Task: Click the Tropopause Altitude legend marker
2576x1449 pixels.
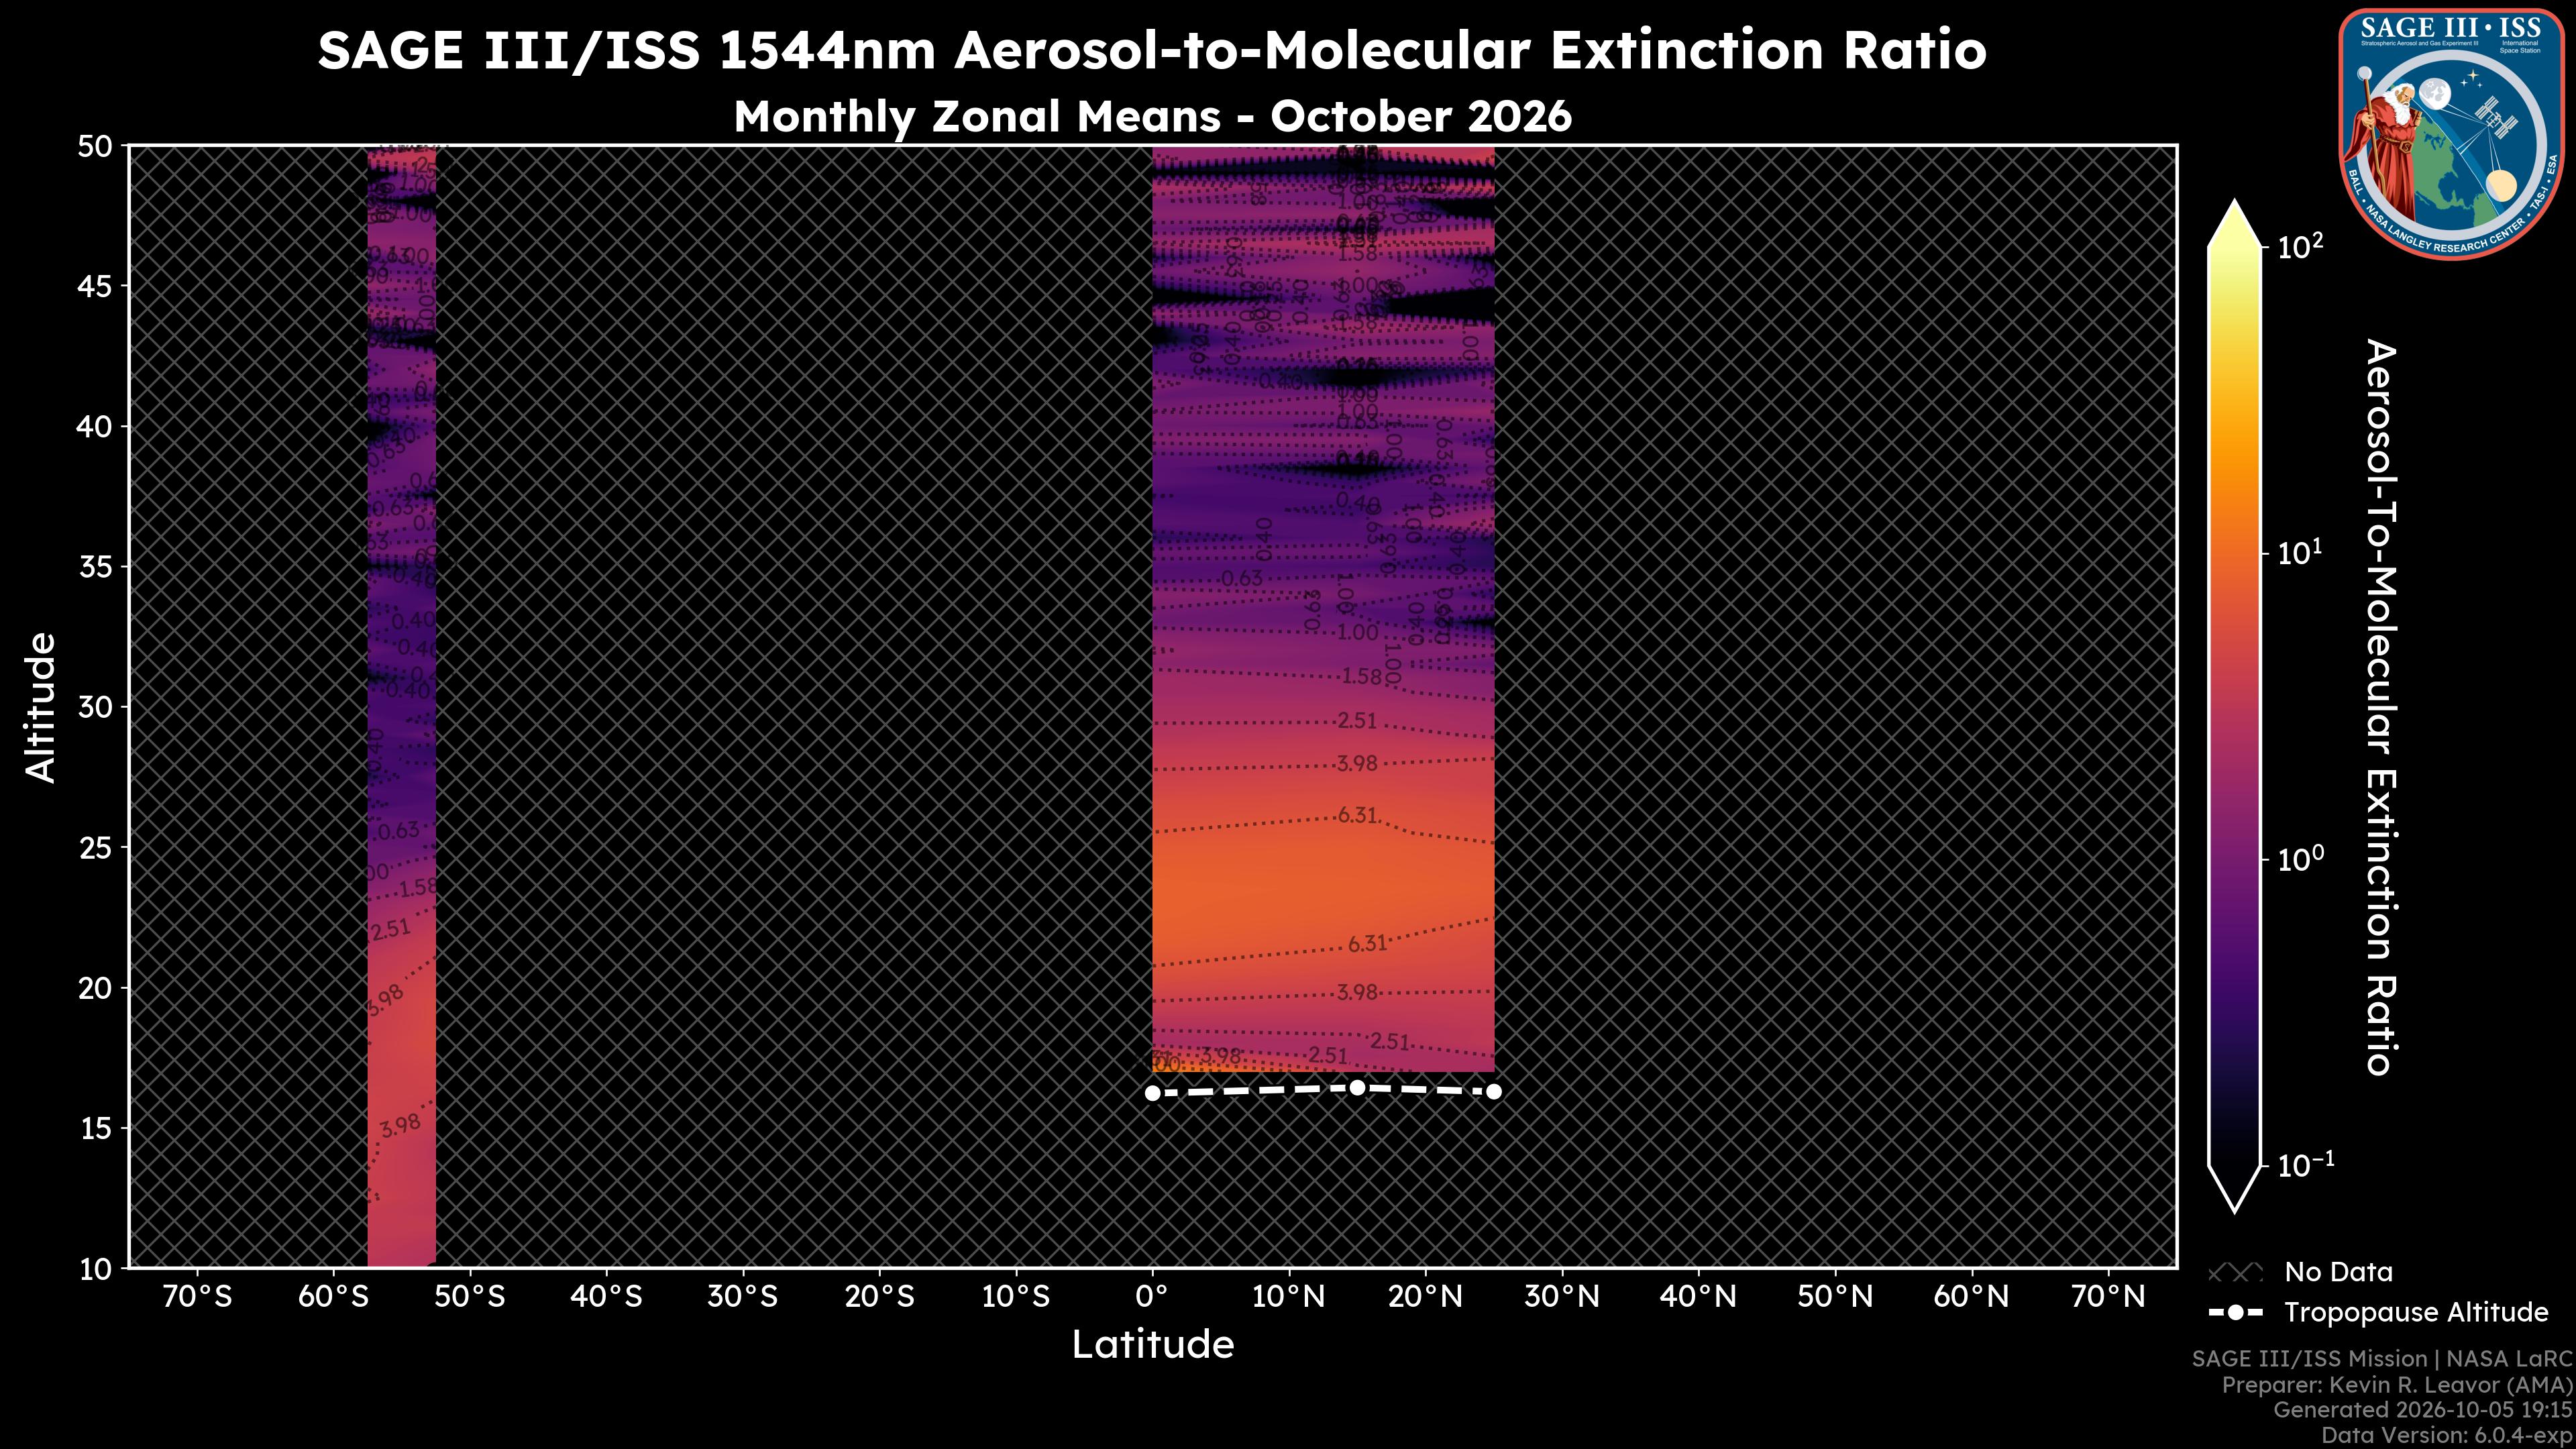Action: click(x=2235, y=1312)
